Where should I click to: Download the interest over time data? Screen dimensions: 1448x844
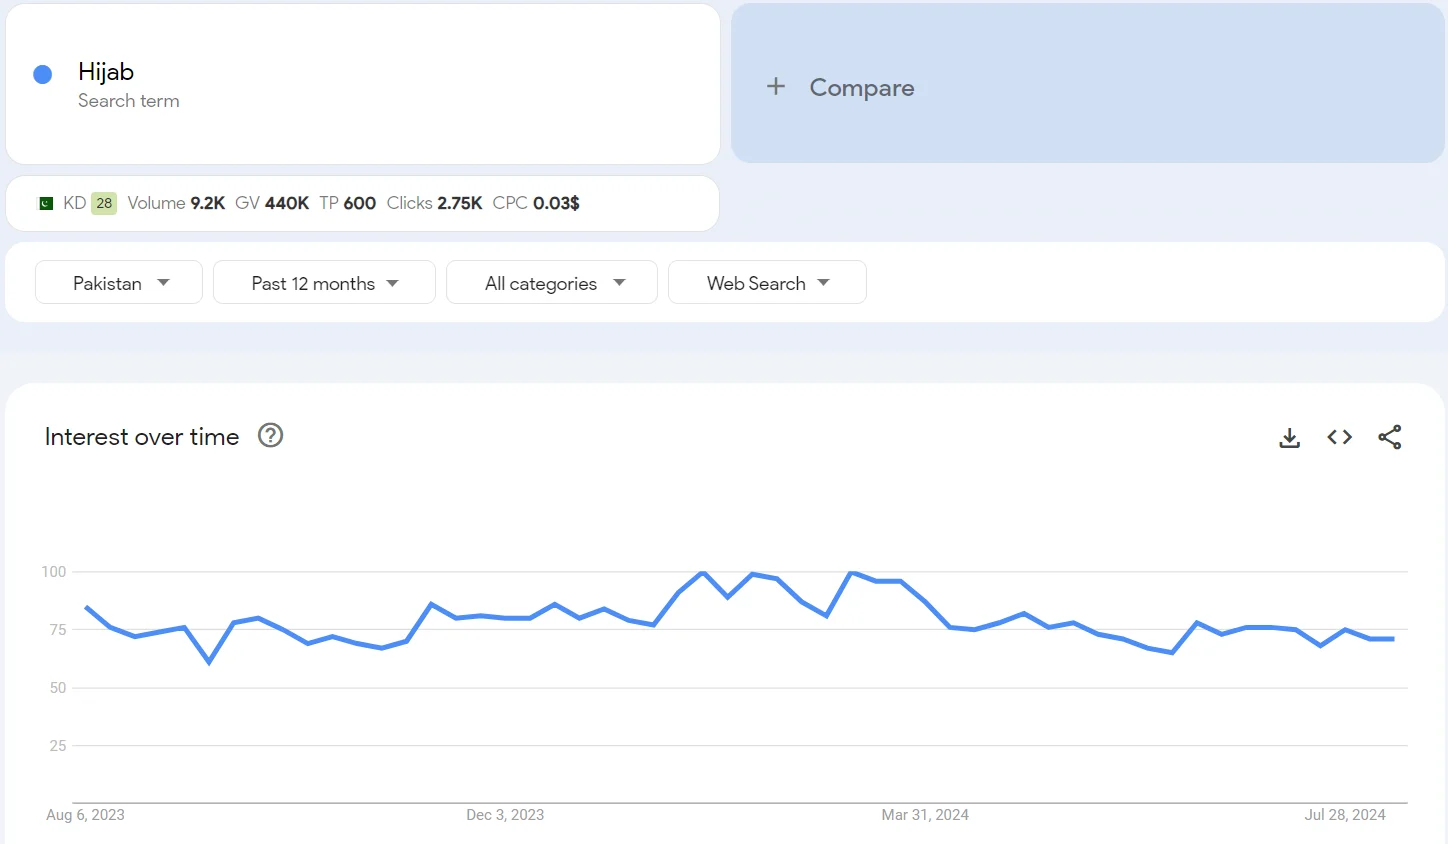pyautogui.click(x=1289, y=437)
